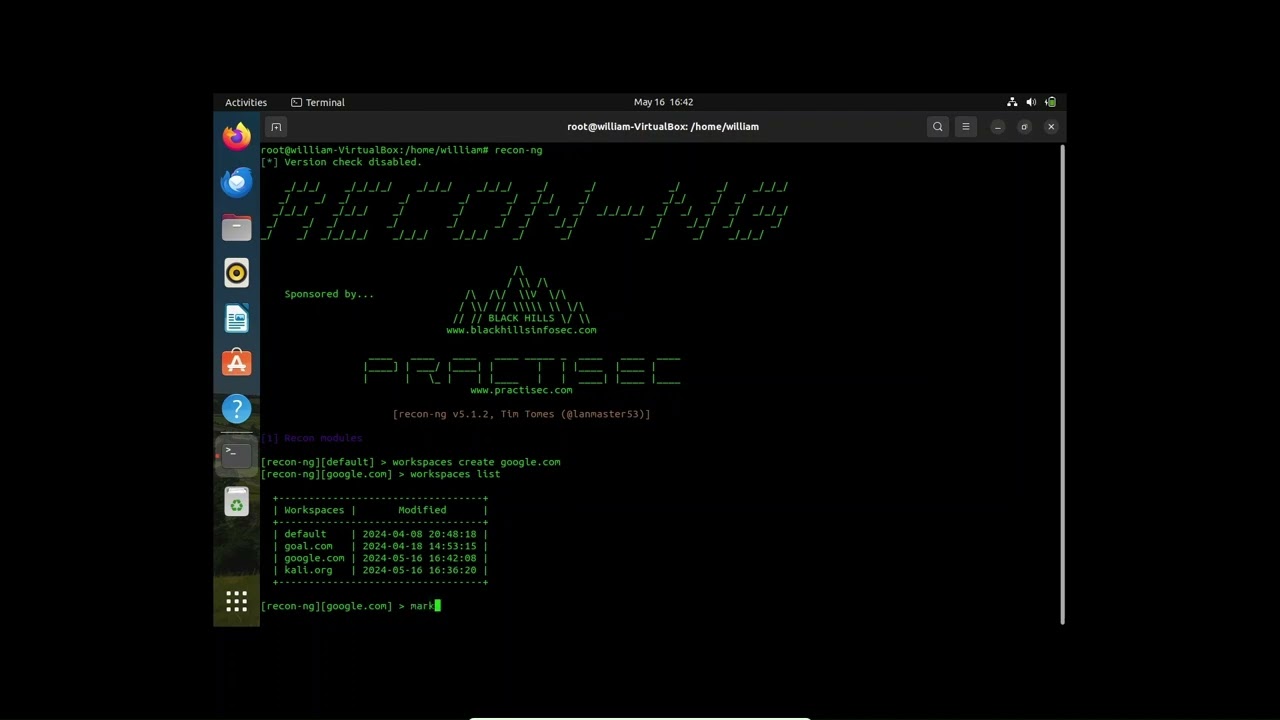This screenshot has height=720, width=1280.
Task: Select the 'default' workspace row
Action: (380, 534)
